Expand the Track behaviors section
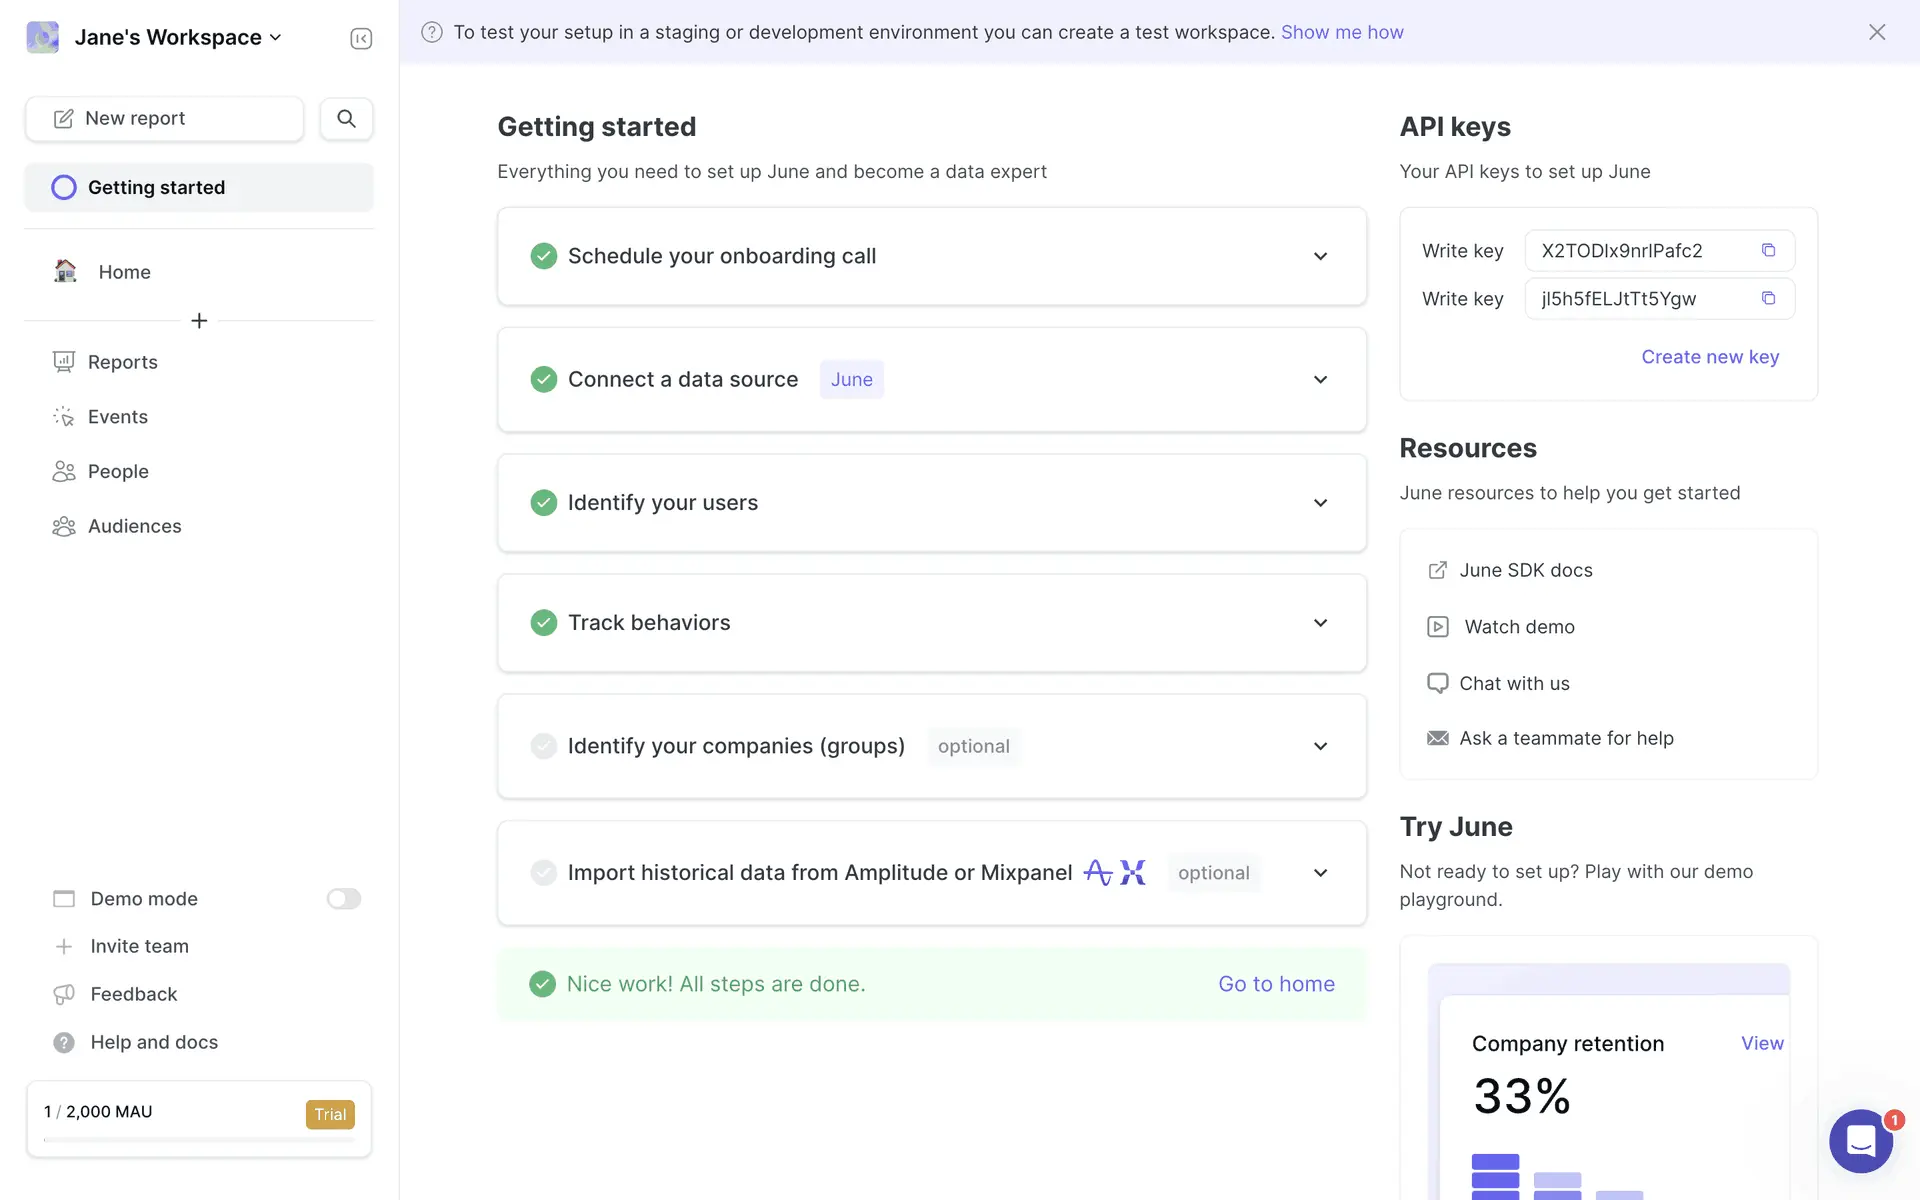1920x1200 pixels. tap(1320, 623)
